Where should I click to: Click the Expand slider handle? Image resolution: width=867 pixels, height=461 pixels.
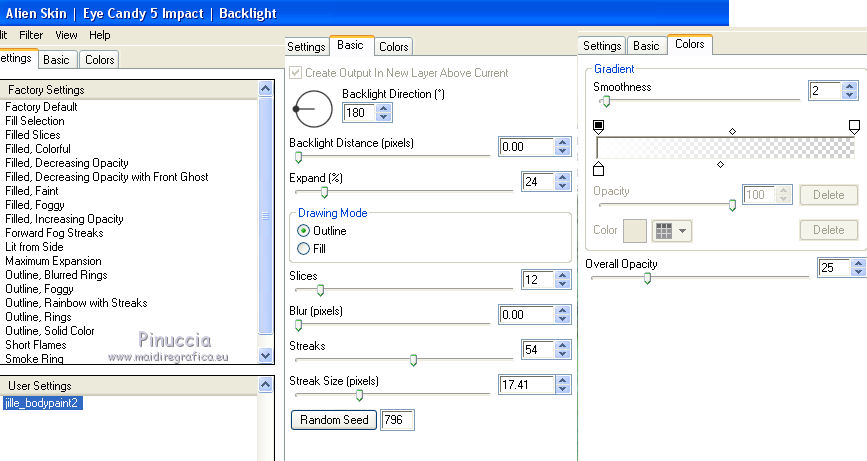click(325, 192)
